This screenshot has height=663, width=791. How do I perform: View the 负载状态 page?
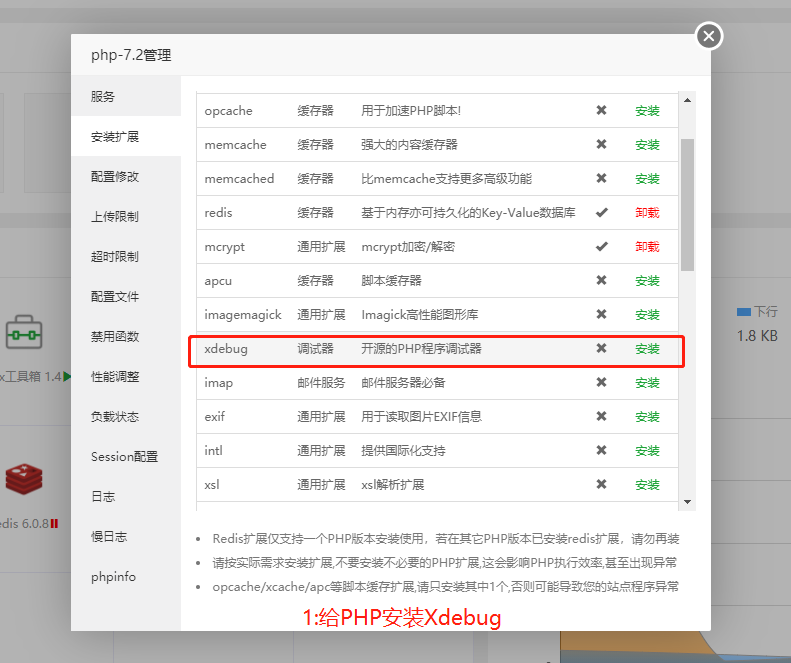tap(126, 416)
